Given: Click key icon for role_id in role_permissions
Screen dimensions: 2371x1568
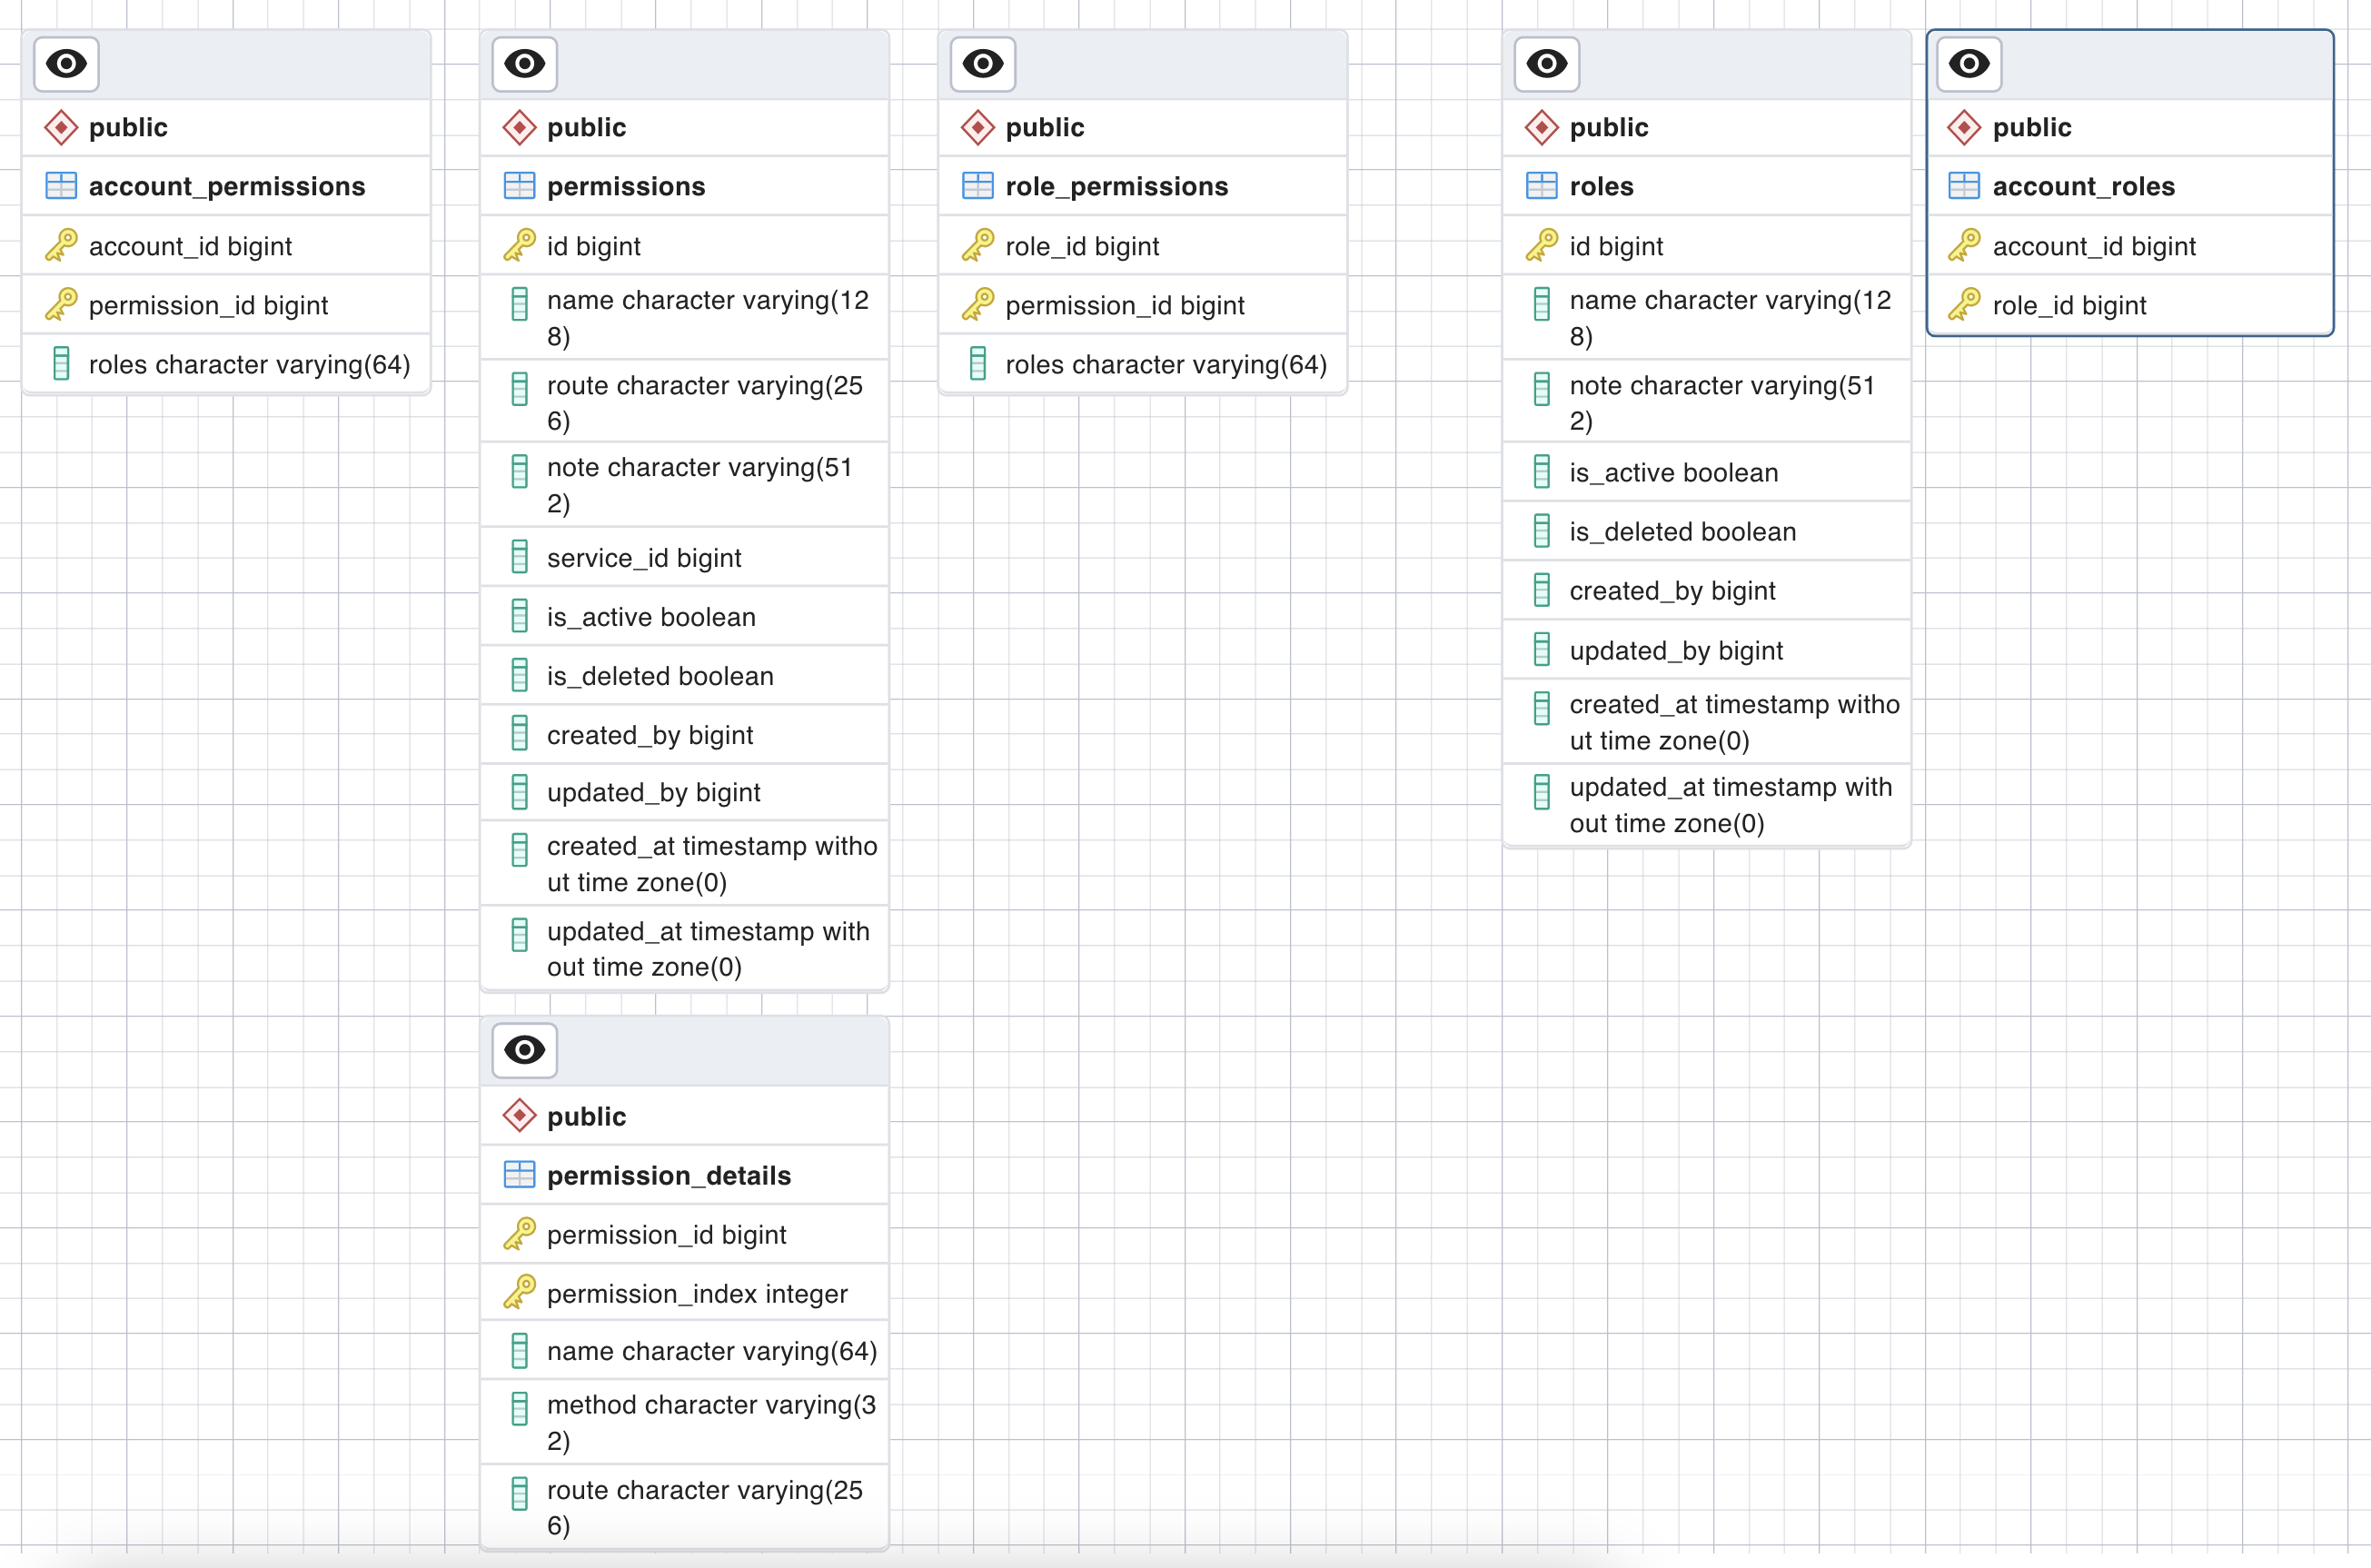Looking at the screenshot, I should (977, 246).
